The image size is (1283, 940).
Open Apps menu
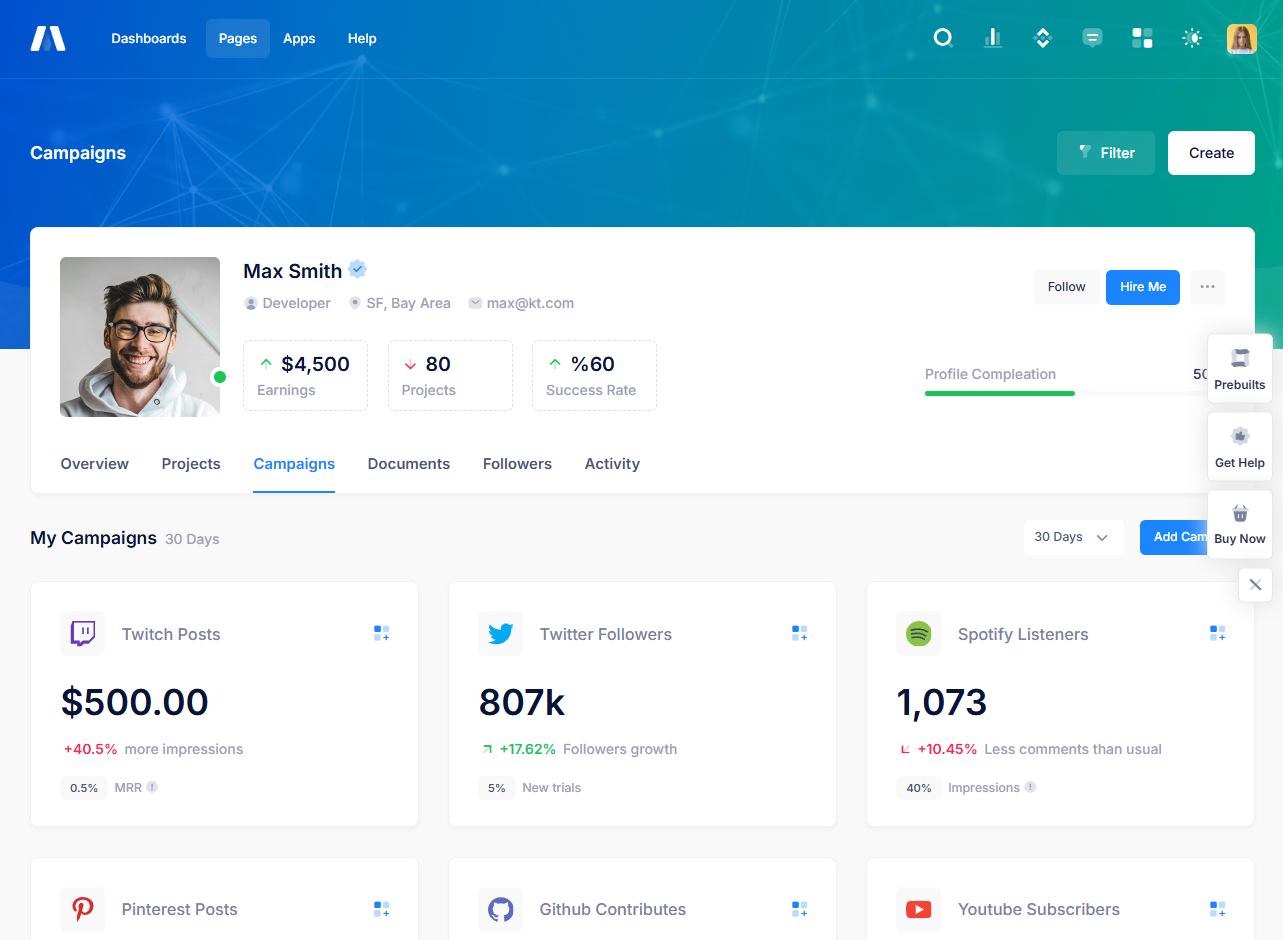pyautogui.click(x=299, y=39)
